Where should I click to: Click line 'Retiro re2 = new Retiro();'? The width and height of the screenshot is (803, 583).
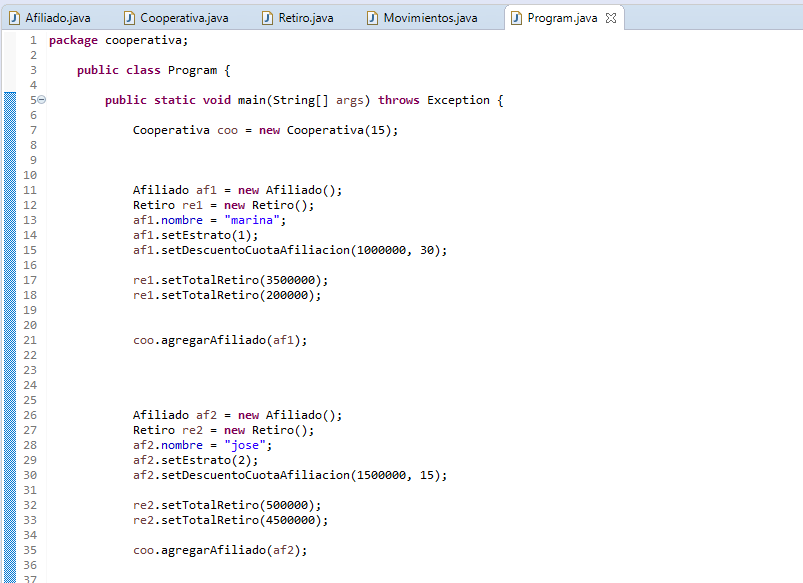(223, 430)
